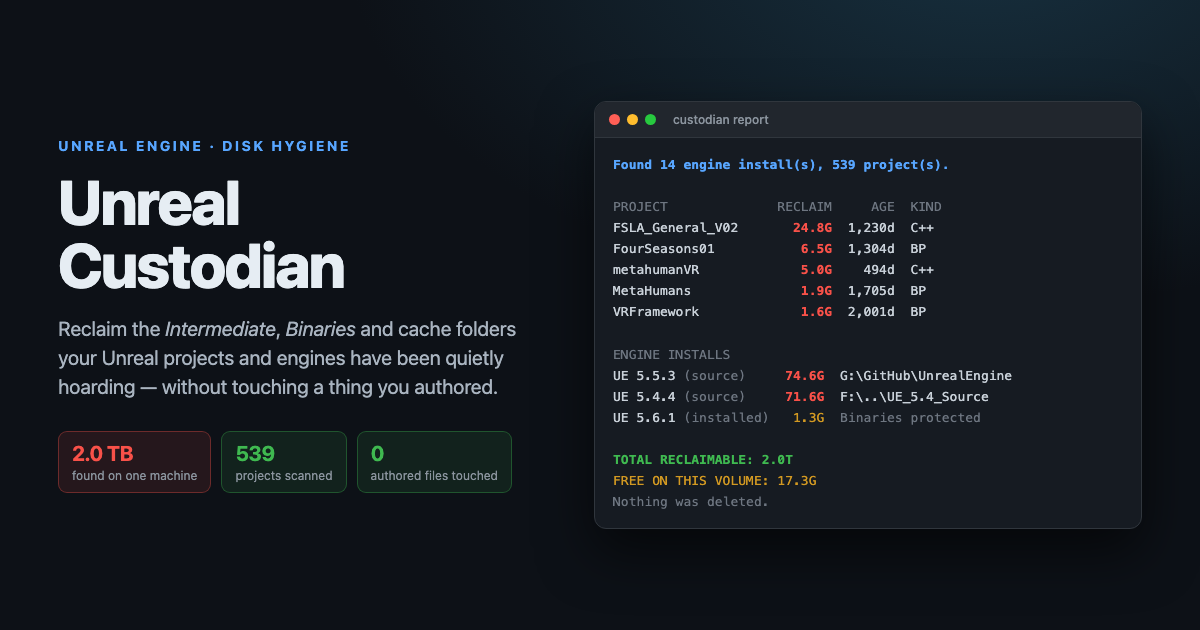Click the 2,001d age value
The image size is (1200, 630).
point(871,312)
